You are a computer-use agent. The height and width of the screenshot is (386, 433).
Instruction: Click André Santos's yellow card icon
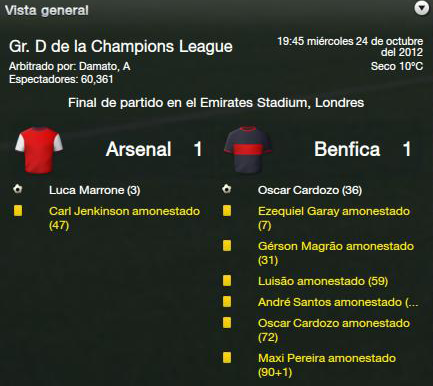[227, 302]
